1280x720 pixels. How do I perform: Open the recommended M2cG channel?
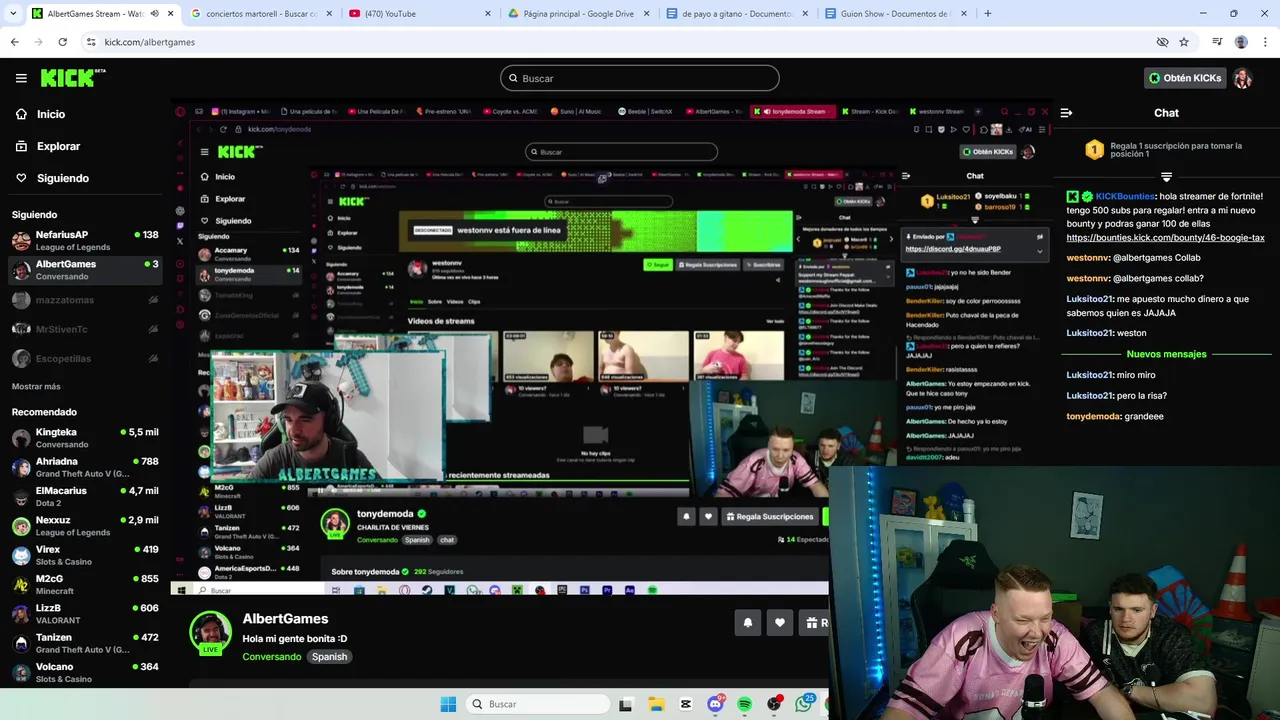85,584
